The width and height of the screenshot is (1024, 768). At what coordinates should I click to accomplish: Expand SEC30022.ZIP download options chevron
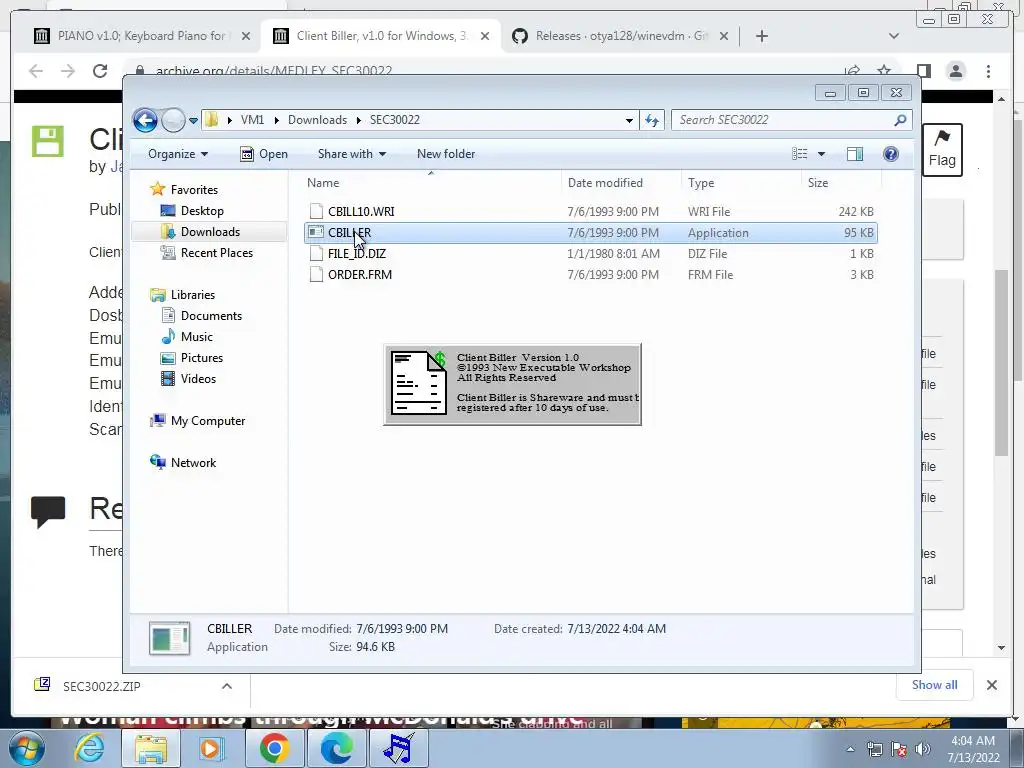click(227, 686)
